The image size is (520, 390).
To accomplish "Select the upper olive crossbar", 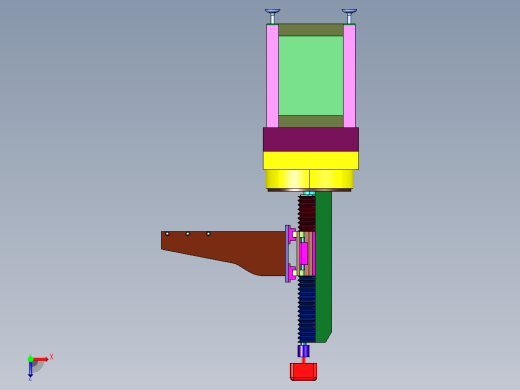I will pos(311,30).
